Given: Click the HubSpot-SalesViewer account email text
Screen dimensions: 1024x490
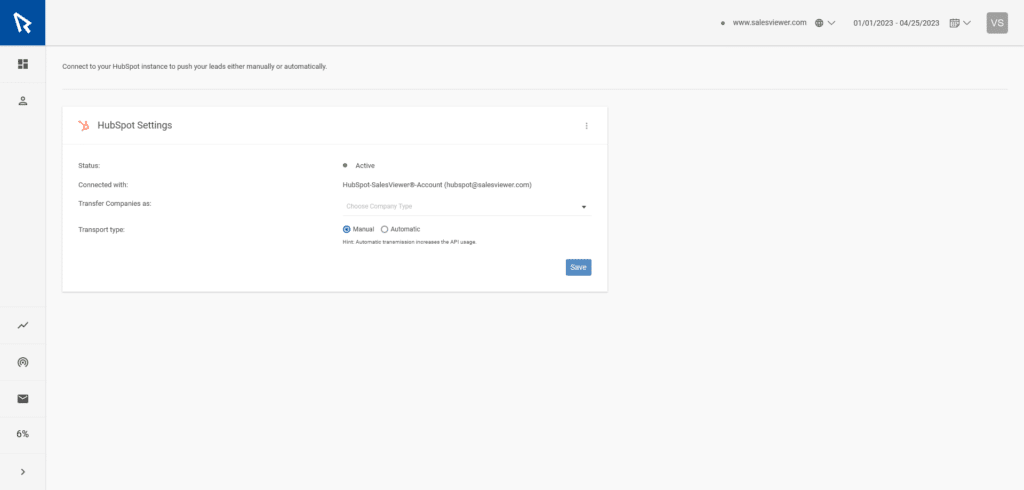Looking at the screenshot, I should [x=437, y=185].
